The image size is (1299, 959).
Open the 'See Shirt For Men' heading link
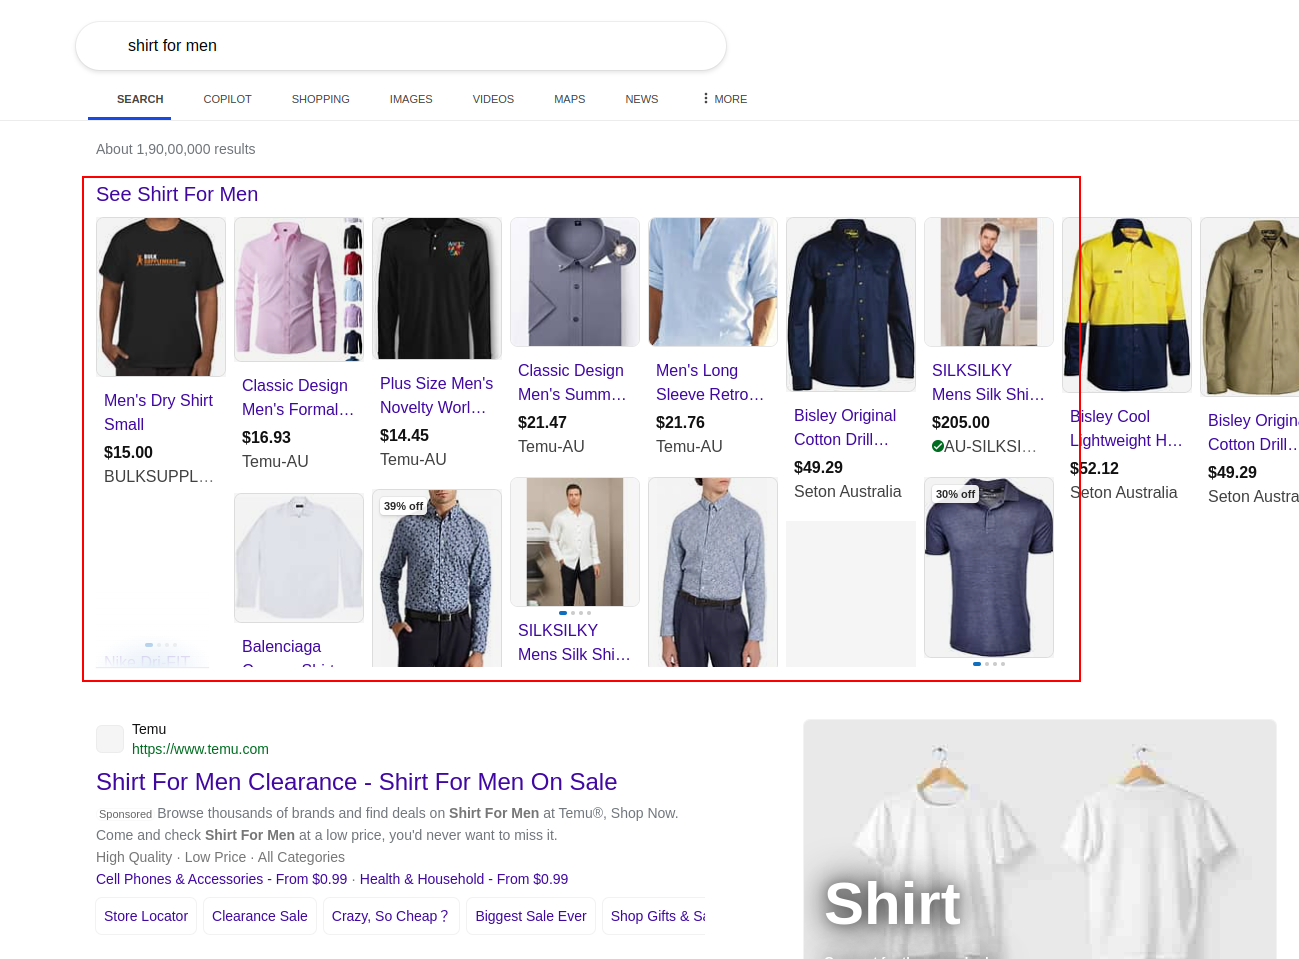(177, 194)
